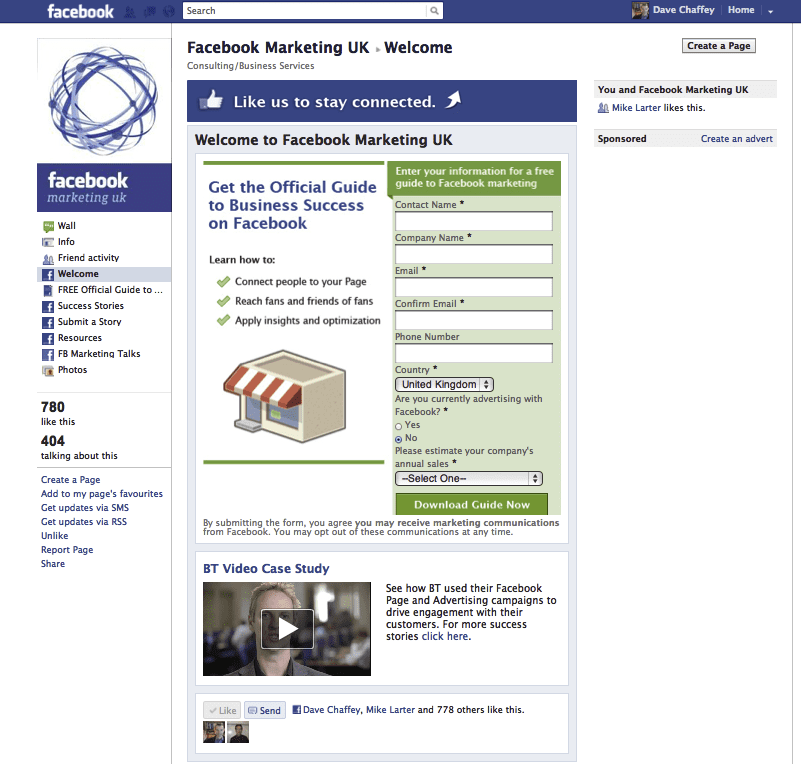
Task: Click the 'click here' success stories link
Action: click(x=445, y=637)
